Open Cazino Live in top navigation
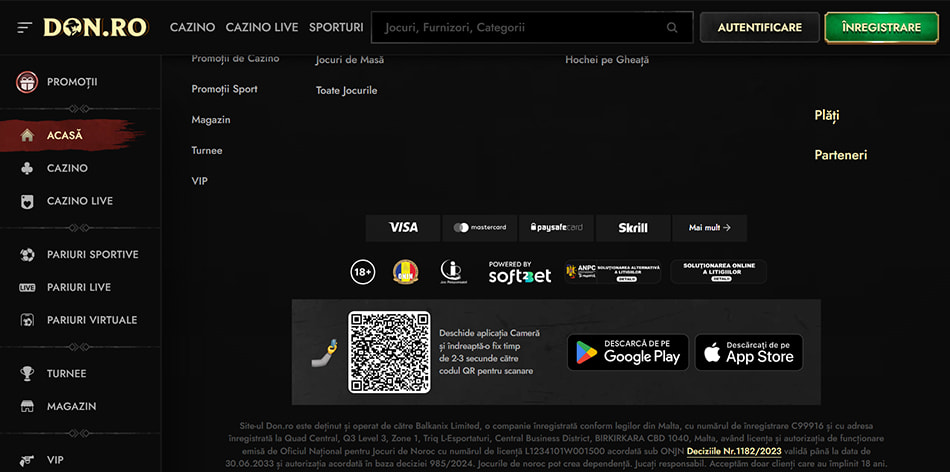The width and height of the screenshot is (950, 472). point(262,28)
